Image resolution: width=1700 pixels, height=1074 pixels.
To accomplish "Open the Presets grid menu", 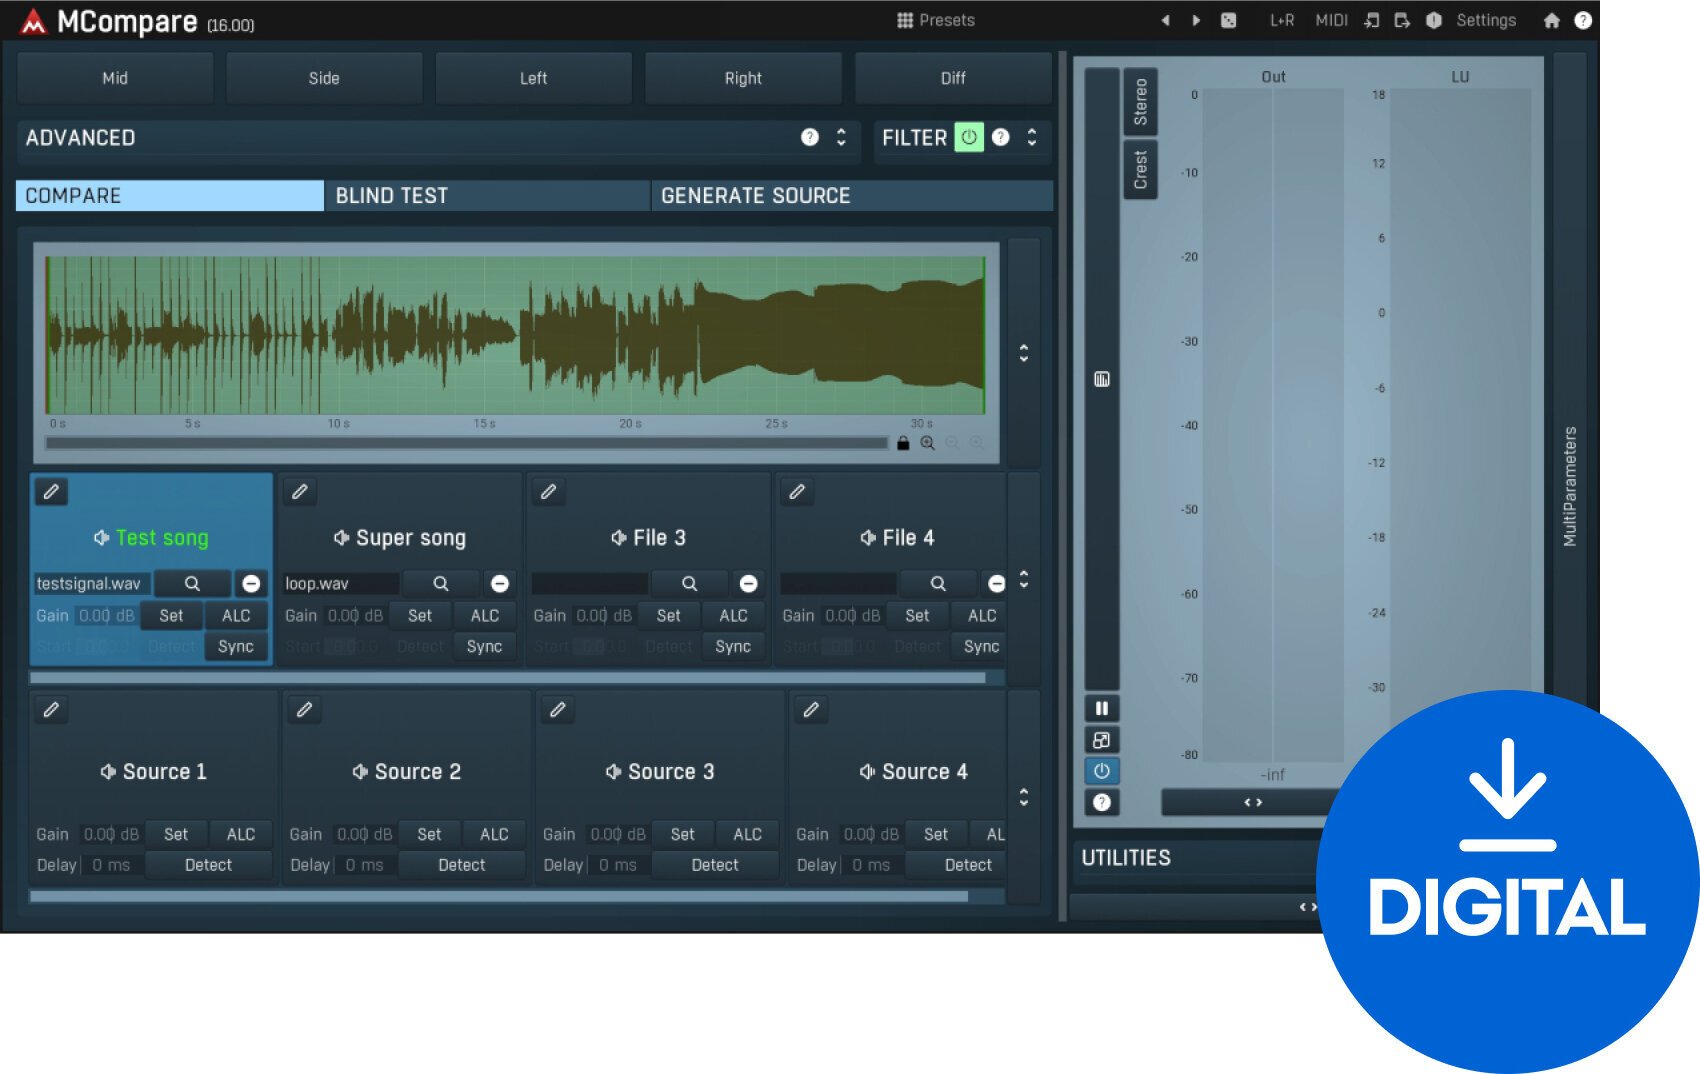I will point(935,20).
